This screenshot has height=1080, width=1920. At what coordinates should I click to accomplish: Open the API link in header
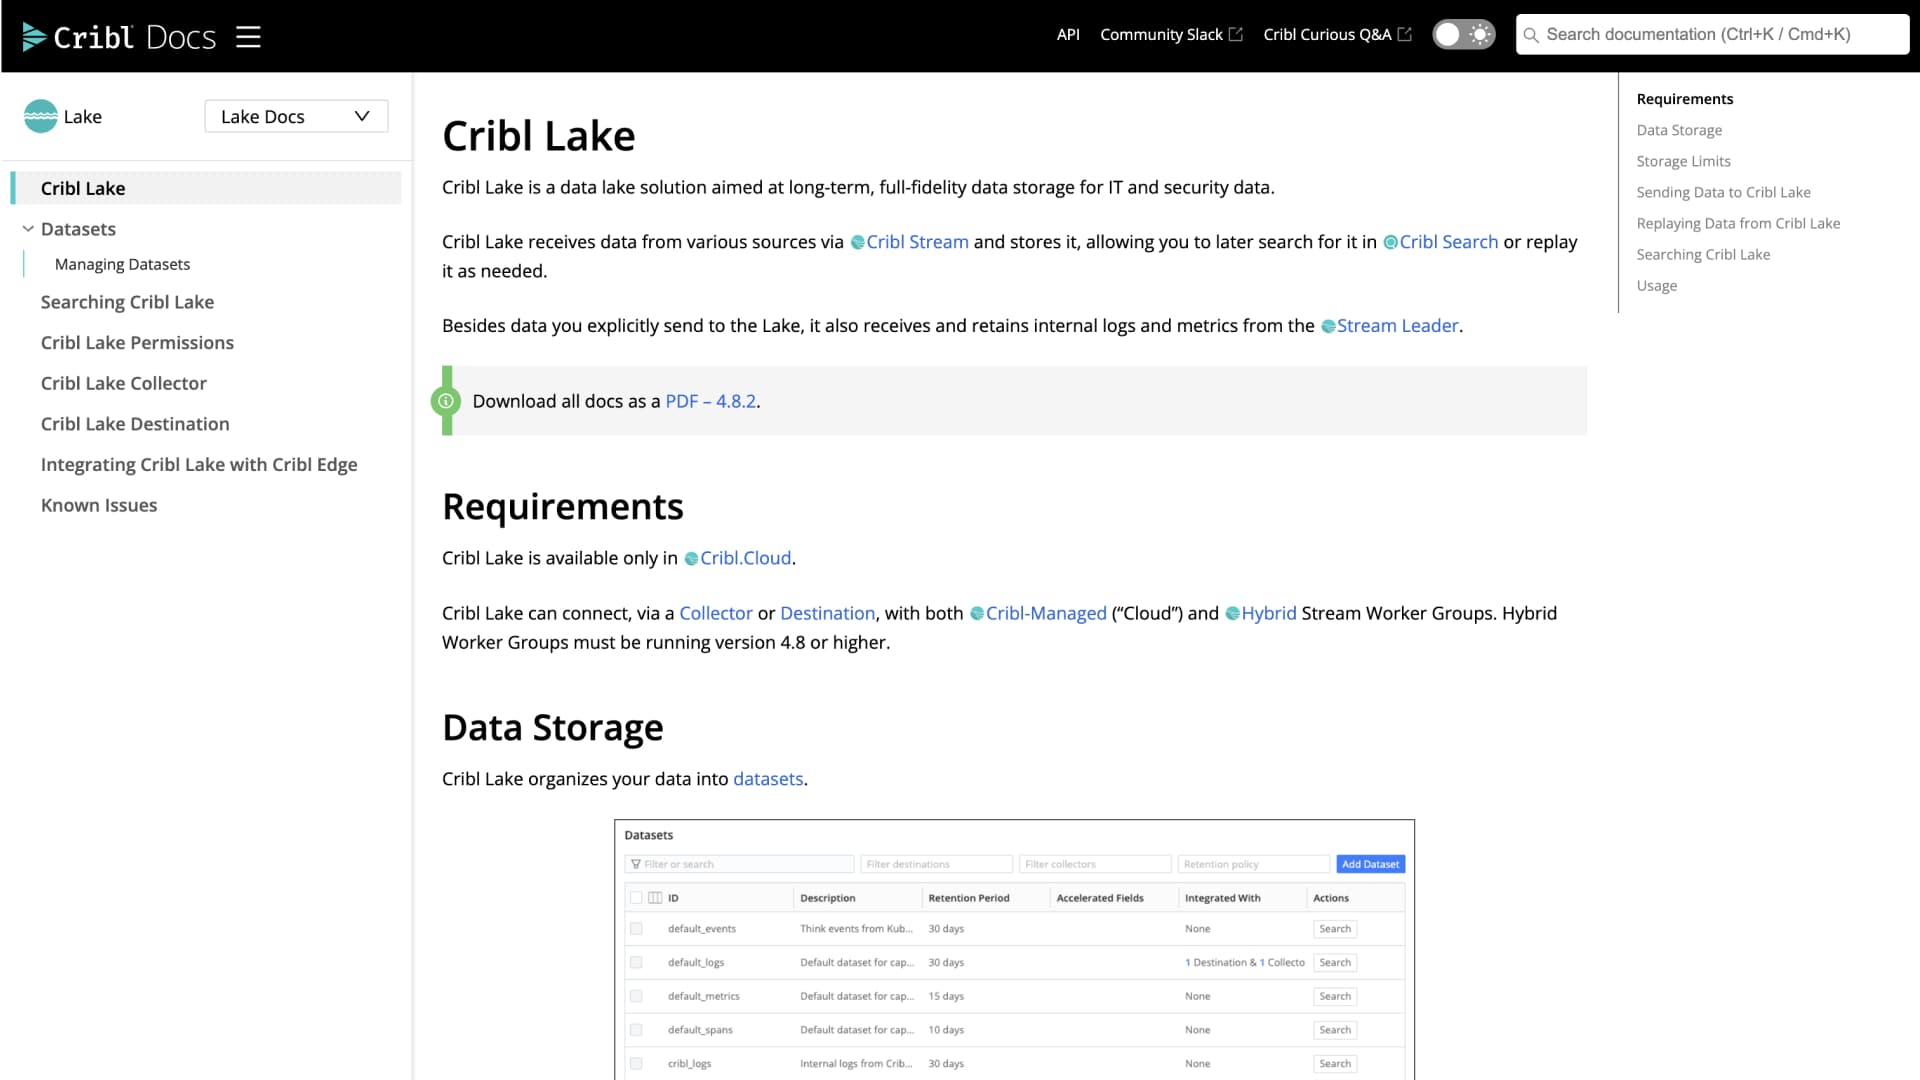pos(1068,34)
